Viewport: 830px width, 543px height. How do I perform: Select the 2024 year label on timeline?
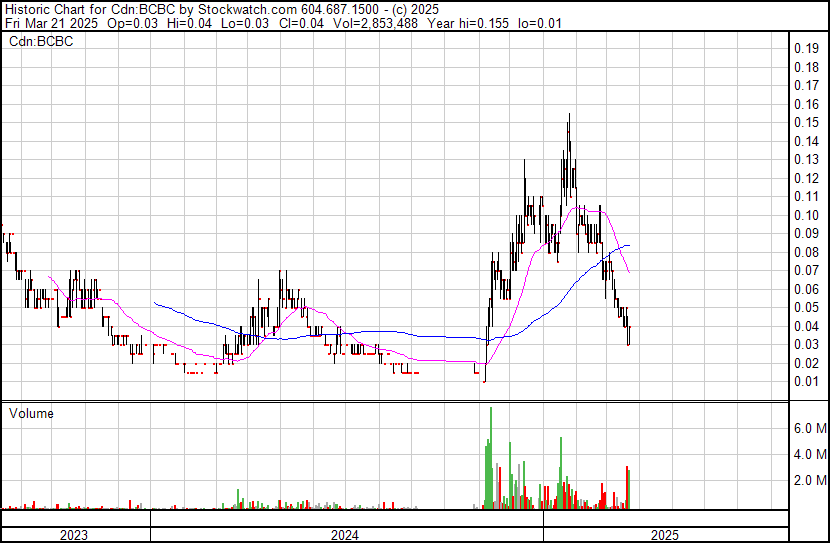click(345, 535)
